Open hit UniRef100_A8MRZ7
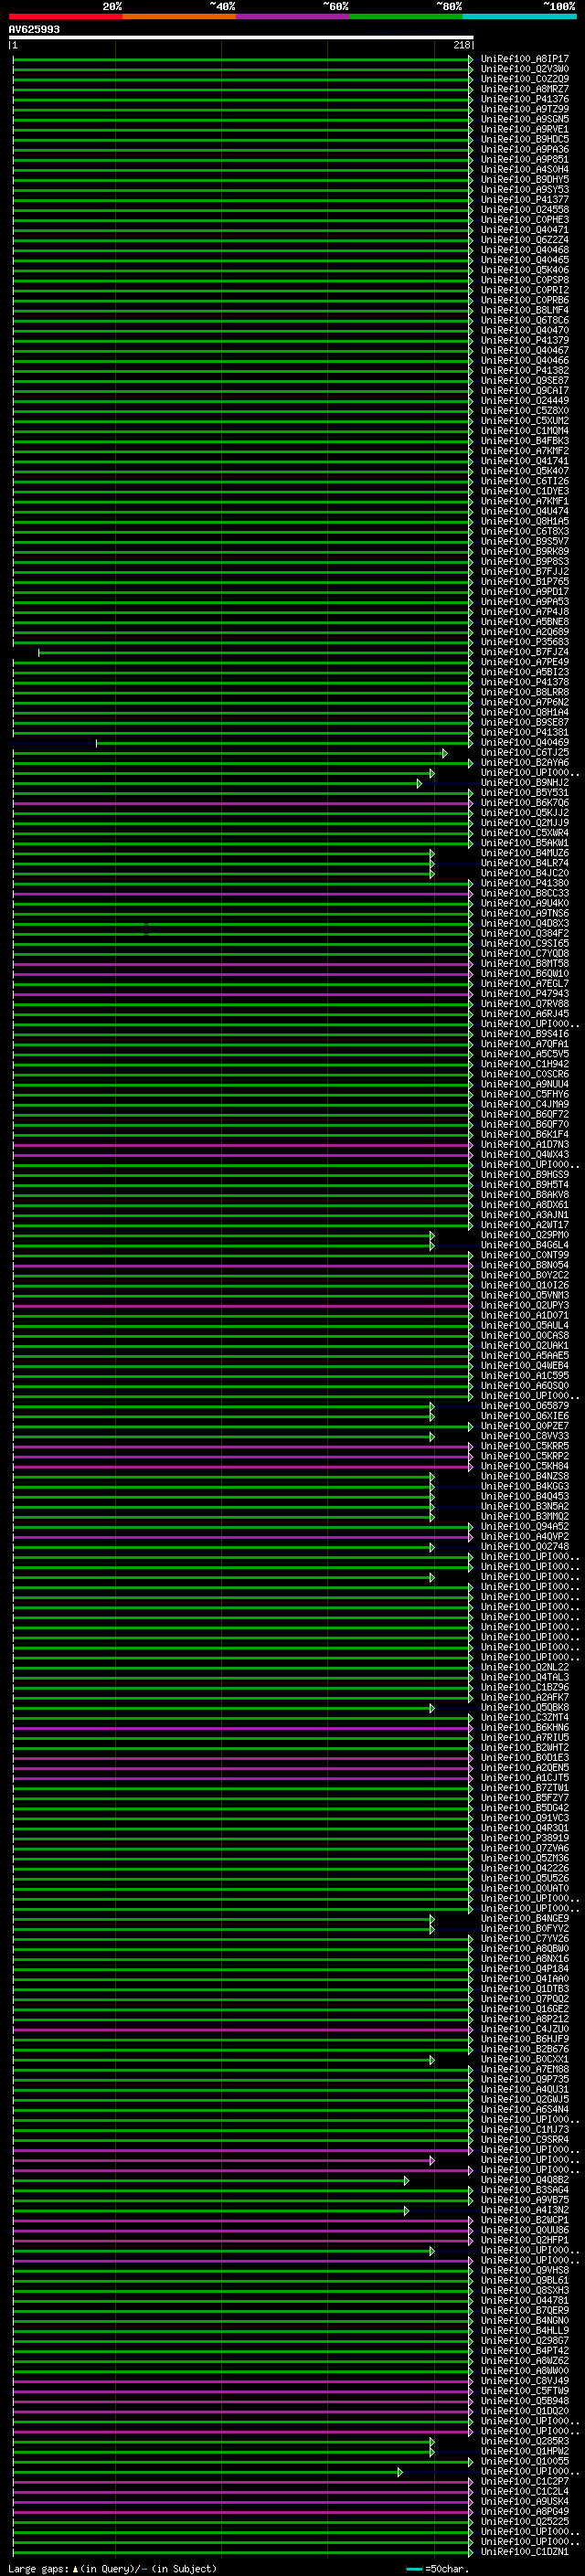This screenshot has height=2576, width=585. pyautogui.click(x=524, y=89)
